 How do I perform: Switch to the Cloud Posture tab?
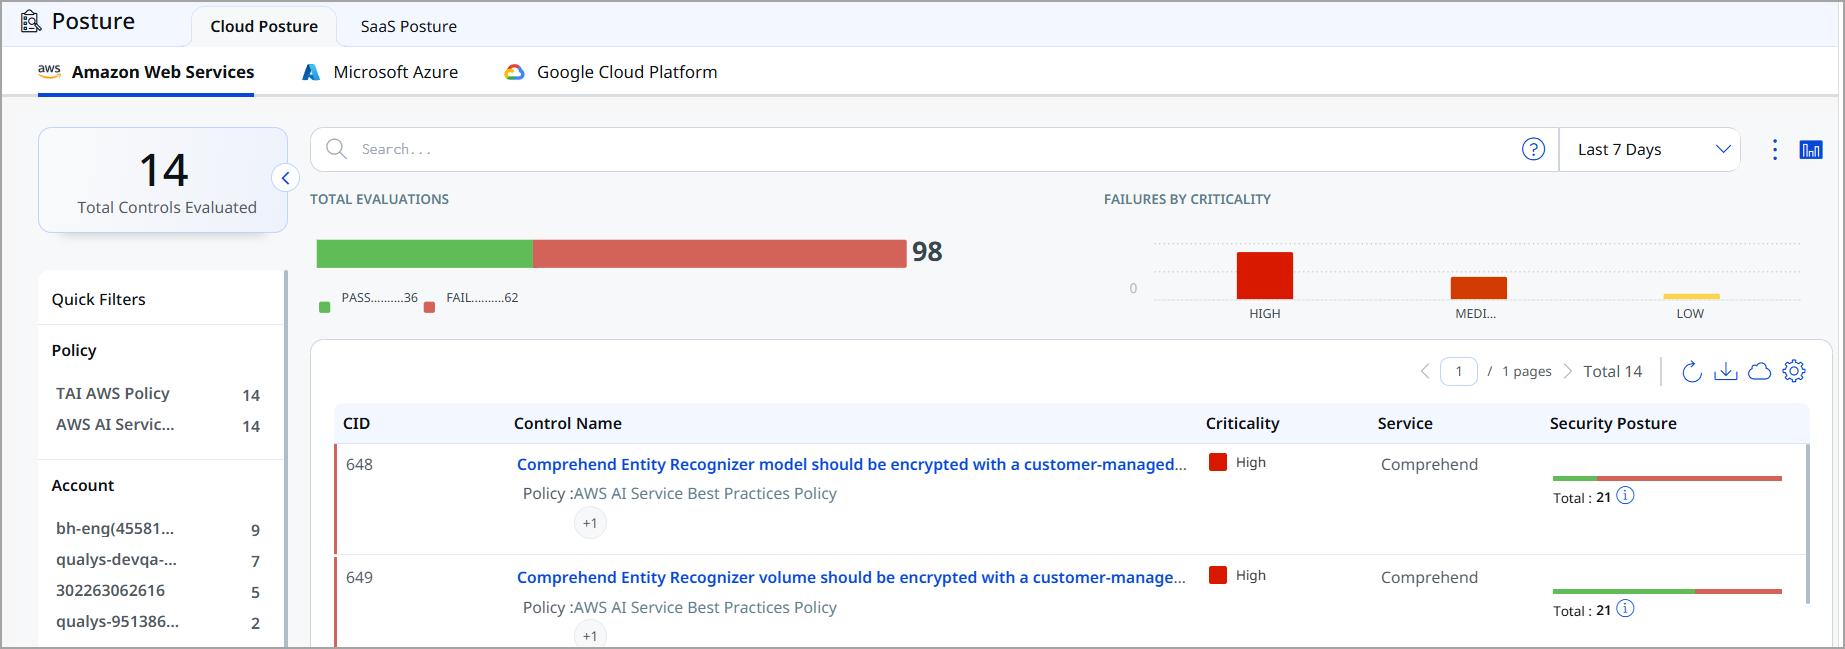tap(264, 26)
